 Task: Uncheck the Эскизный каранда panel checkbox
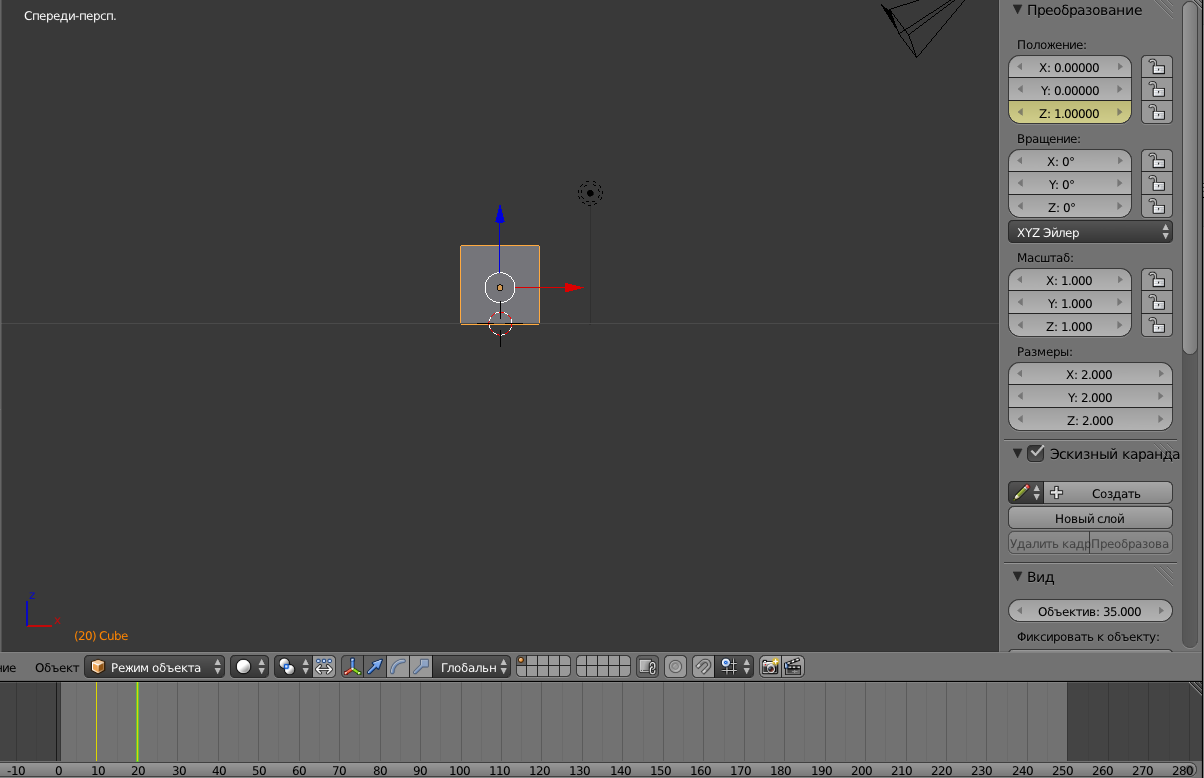[1035, 452]
